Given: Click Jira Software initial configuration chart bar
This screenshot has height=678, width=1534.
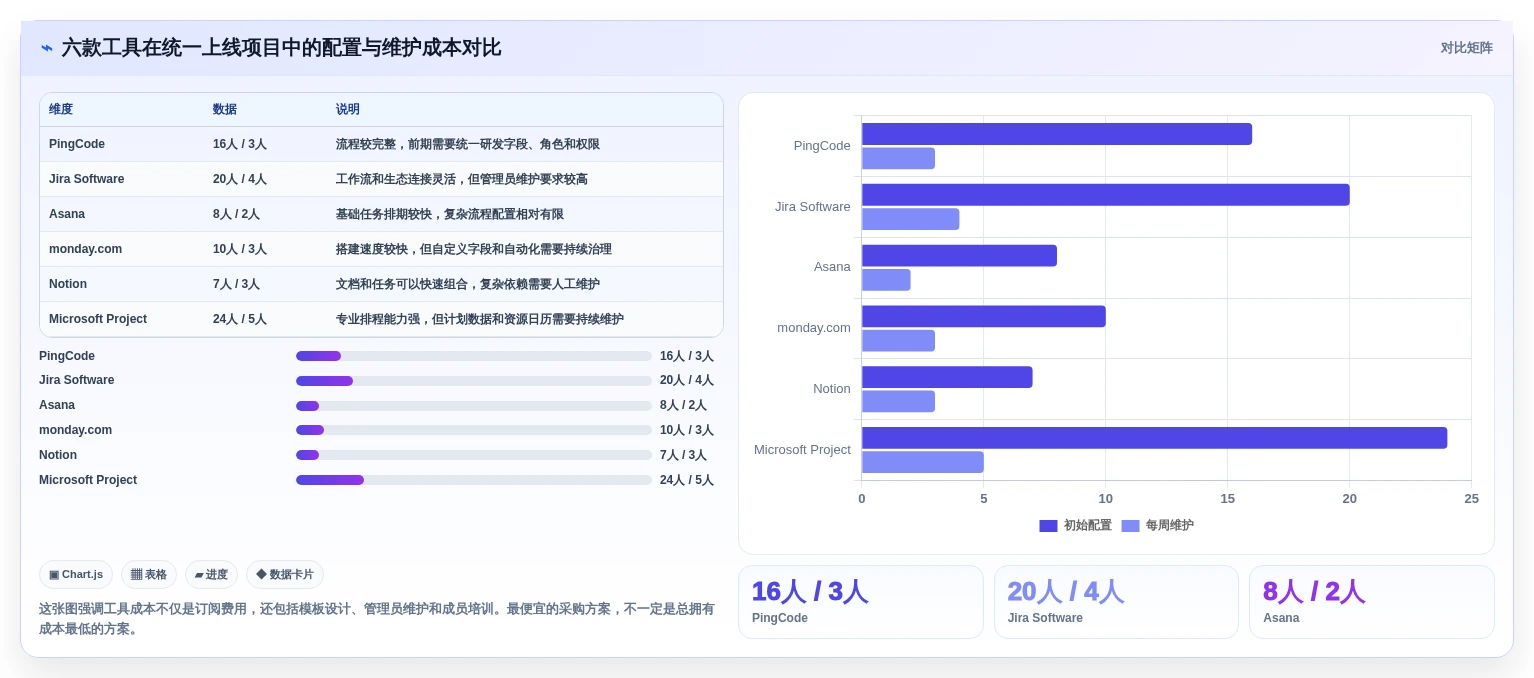Looking at the screenshot, I should (1106, 195).
